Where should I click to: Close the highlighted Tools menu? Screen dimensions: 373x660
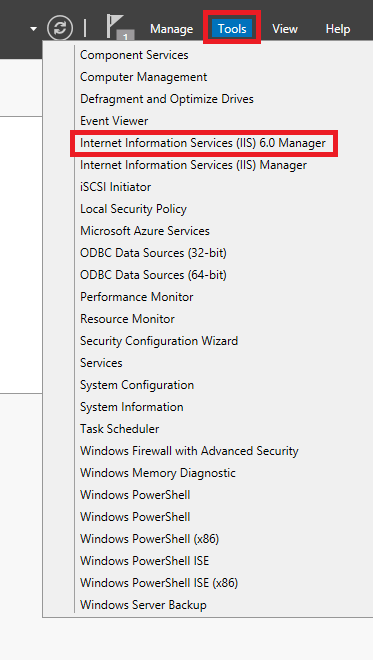point(232,29)
